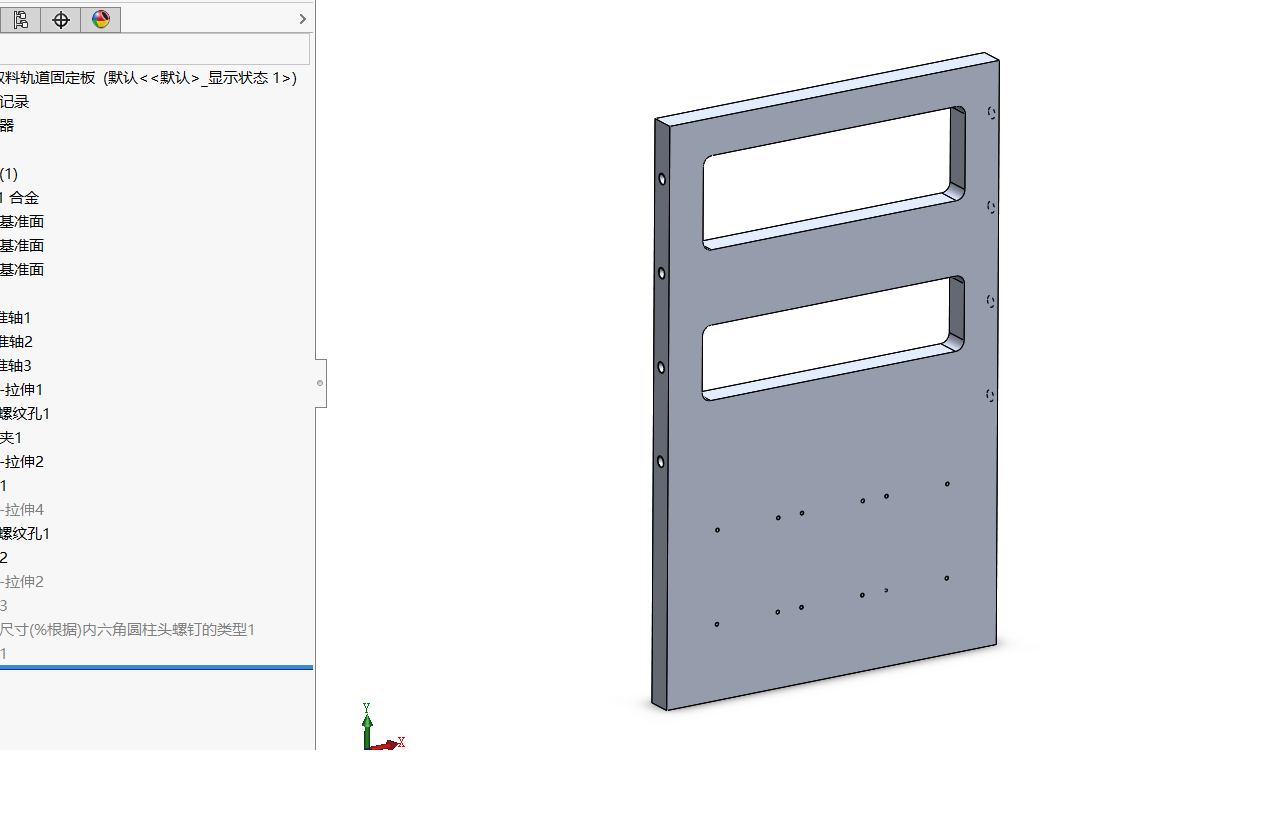
Task: Select the grayed-out -拉伸4 feature
Action: tap(22, 510)
